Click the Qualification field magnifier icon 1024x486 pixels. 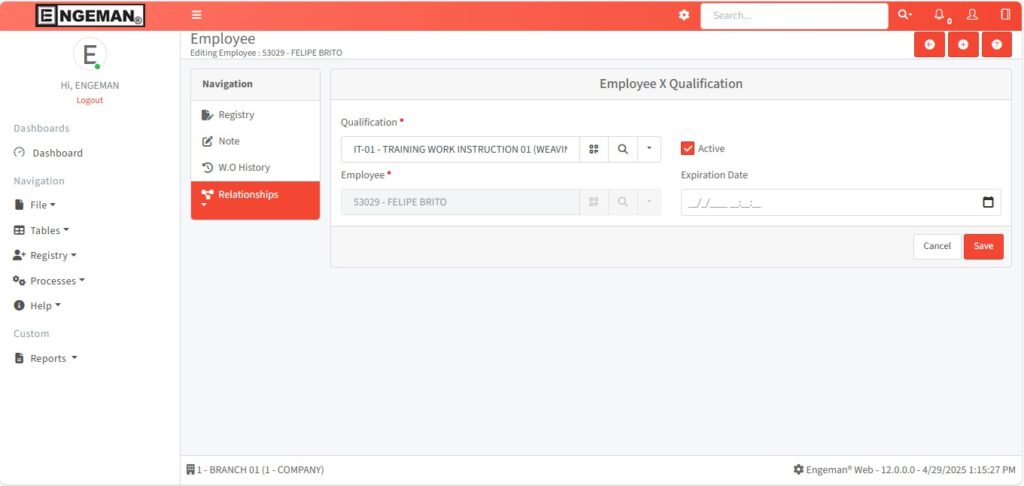coord(622,149)
